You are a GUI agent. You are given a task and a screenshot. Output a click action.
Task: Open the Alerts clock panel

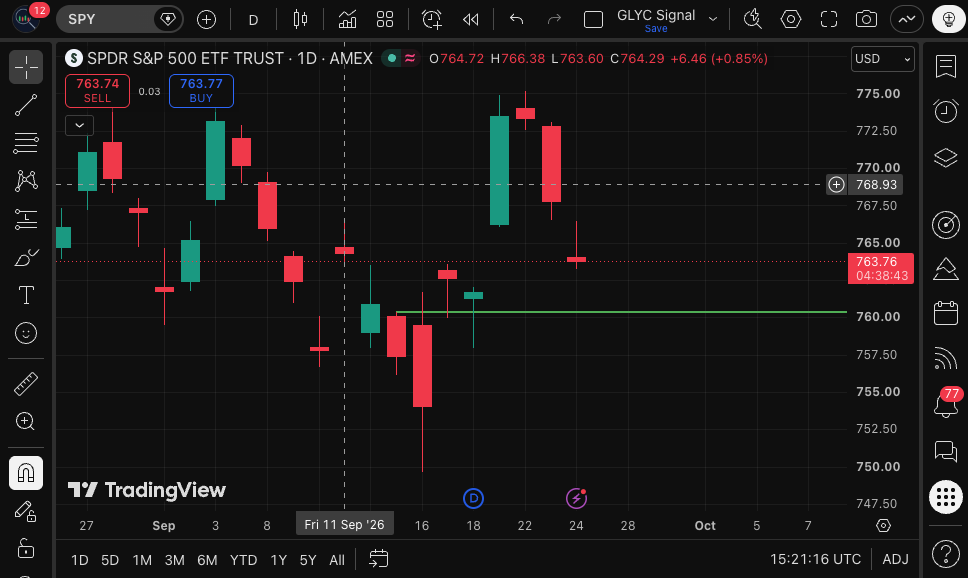coord(946,111)
